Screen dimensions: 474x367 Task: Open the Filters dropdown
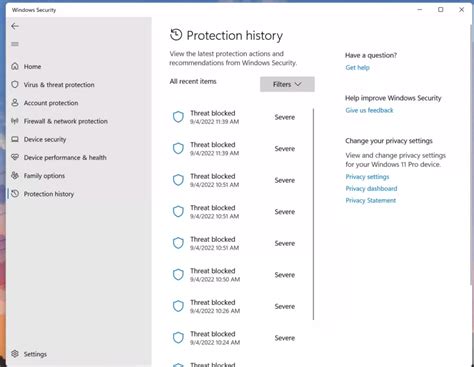click(x=287, y=84)
